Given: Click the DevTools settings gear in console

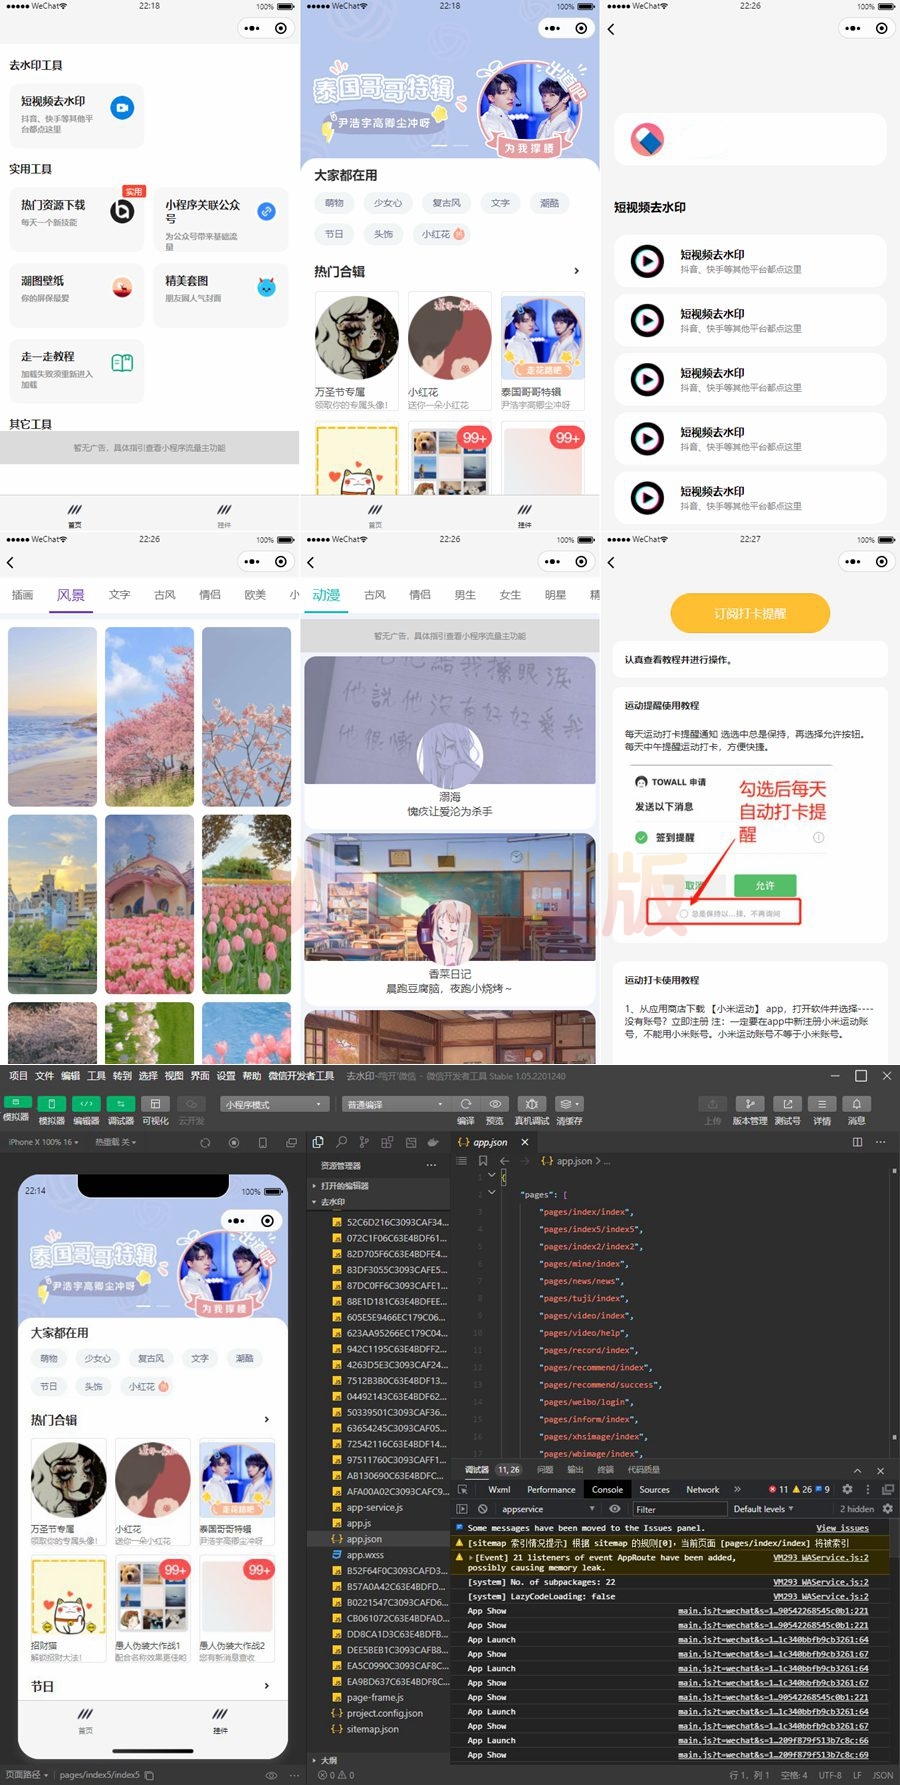Looking at the screenshot, I should 847,1489.
